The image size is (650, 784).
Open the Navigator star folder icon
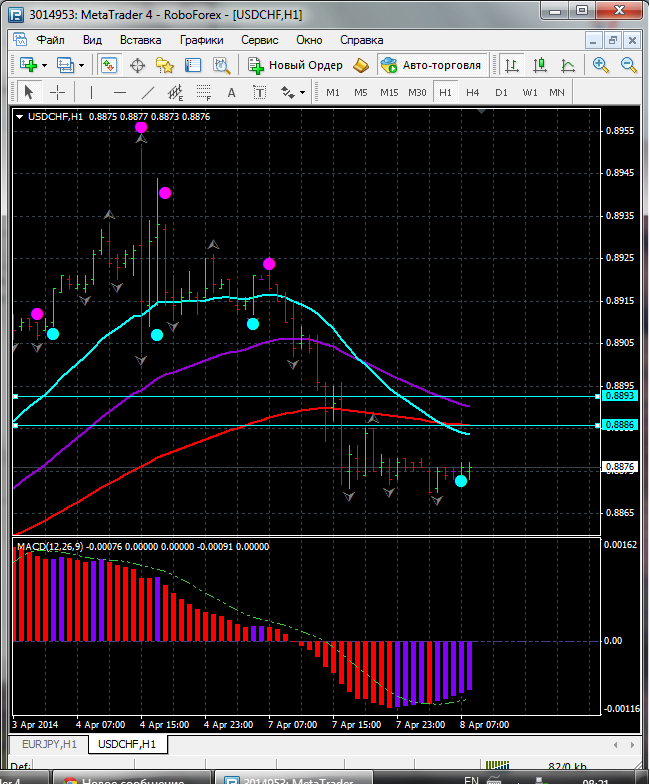point(165,65)
